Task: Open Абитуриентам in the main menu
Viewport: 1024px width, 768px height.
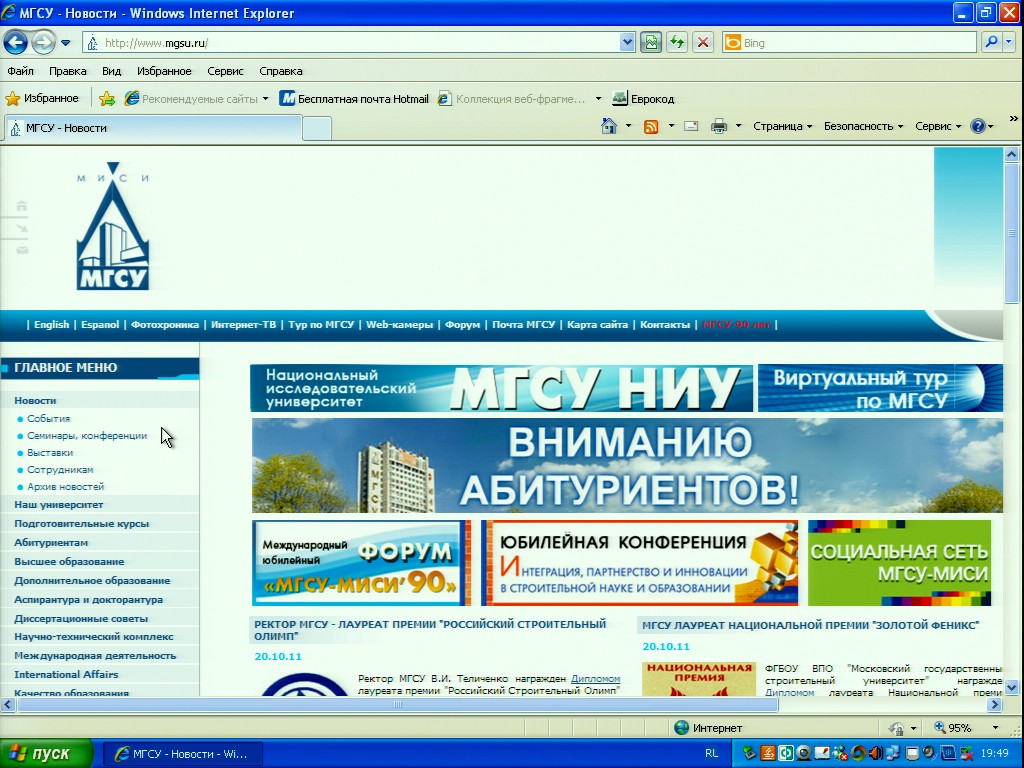Action: (51, 543)
